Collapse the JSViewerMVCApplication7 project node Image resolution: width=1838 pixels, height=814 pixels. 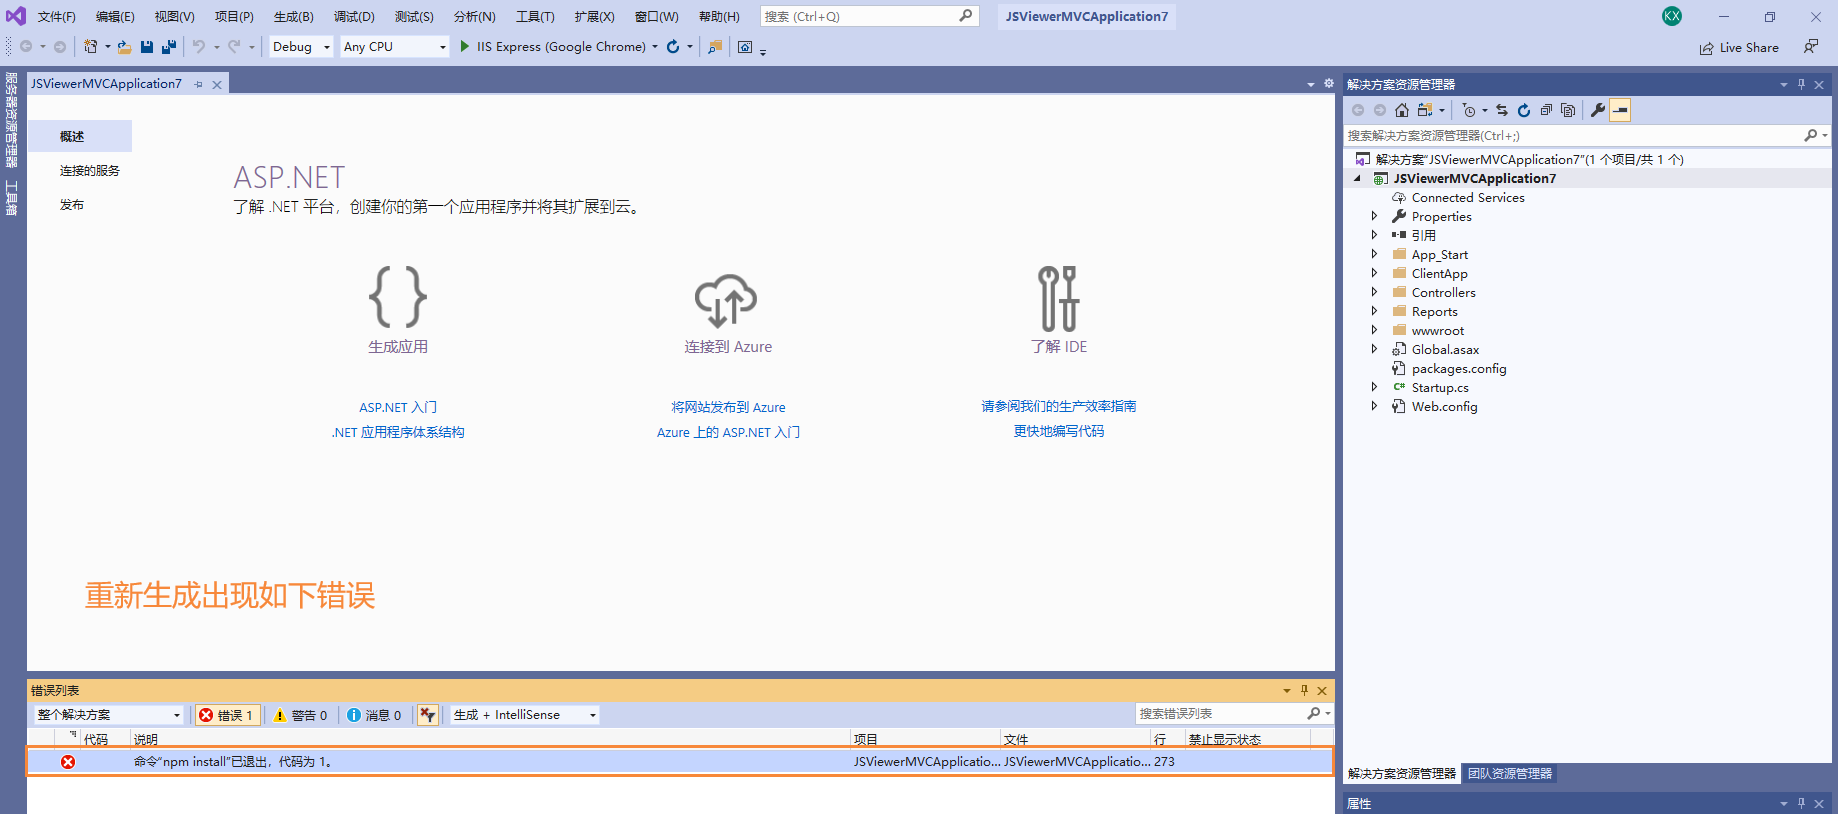(1357, 178)
